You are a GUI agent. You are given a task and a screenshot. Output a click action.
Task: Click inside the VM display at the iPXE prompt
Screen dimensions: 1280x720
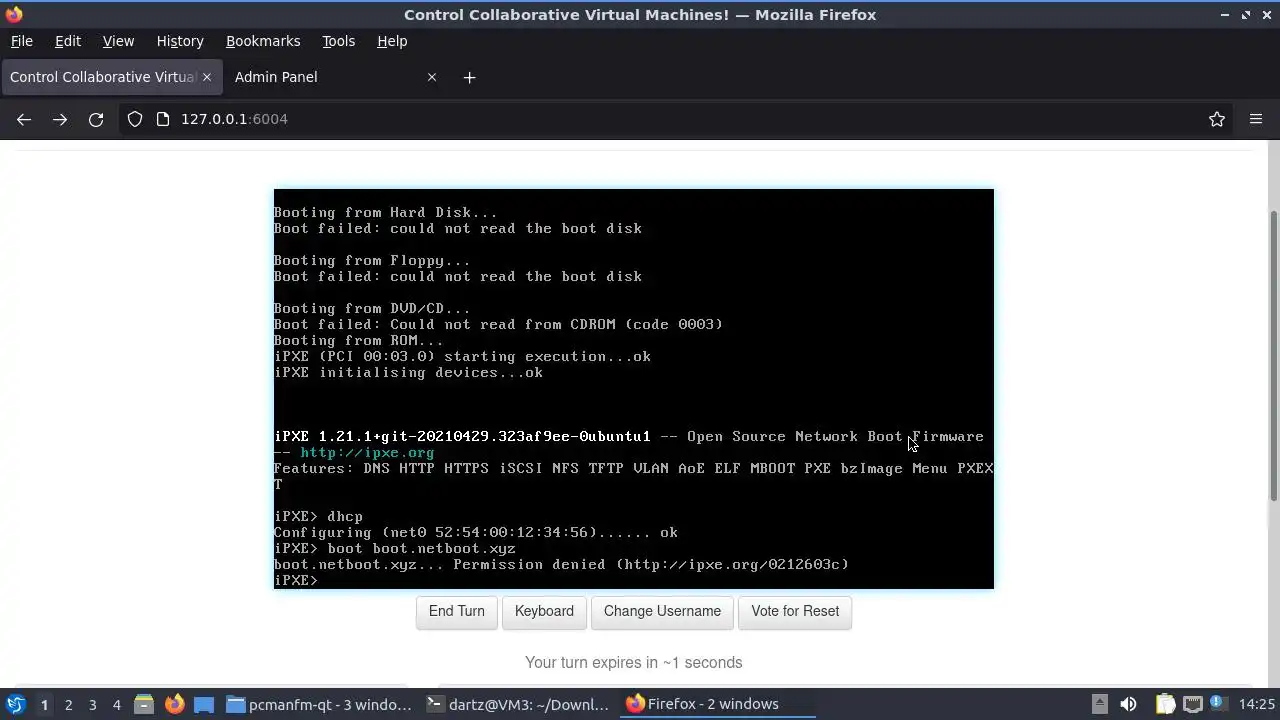point(296,580)
